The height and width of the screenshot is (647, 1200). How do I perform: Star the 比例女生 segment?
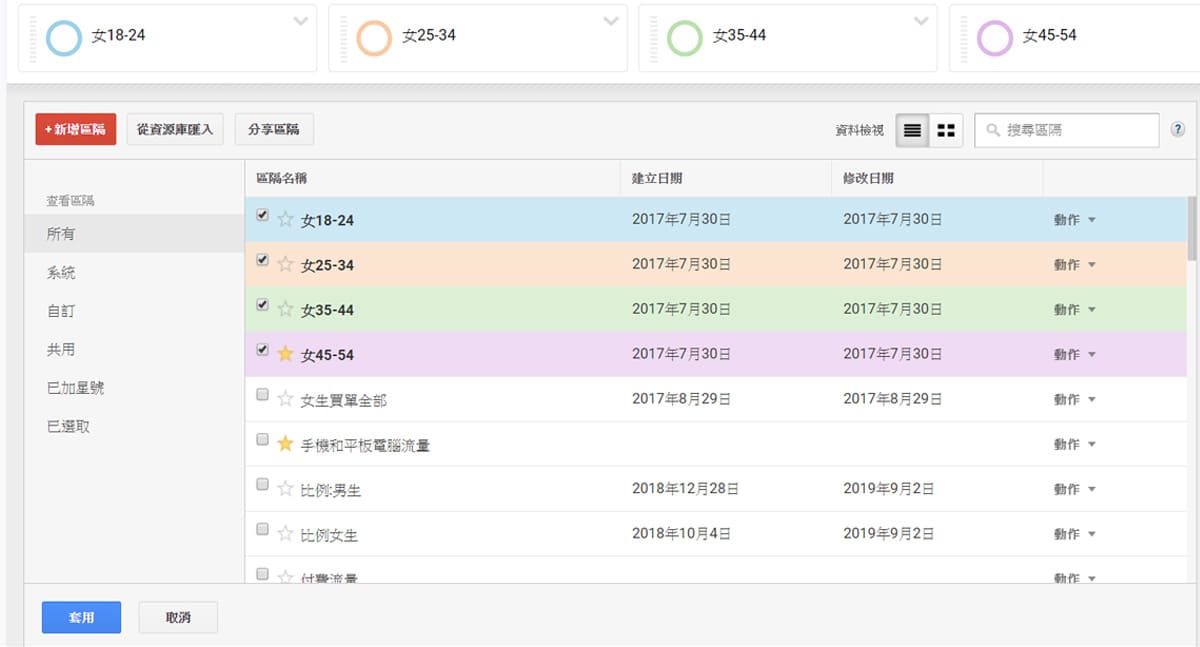click(x=285, y=534)
